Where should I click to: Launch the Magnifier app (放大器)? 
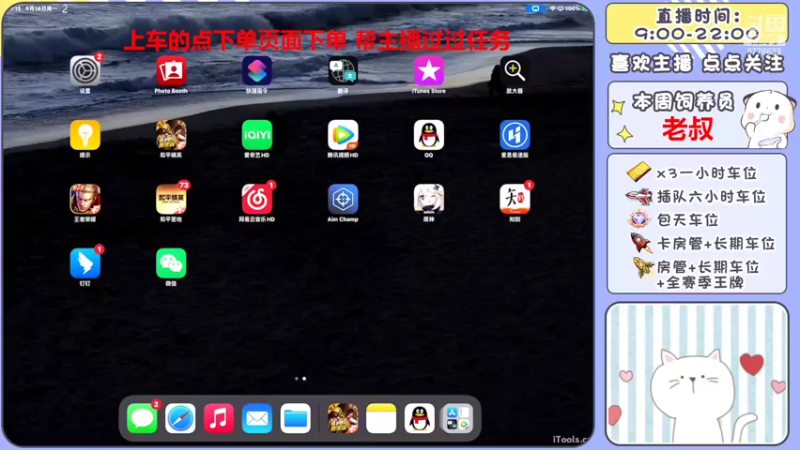point(514,71)
